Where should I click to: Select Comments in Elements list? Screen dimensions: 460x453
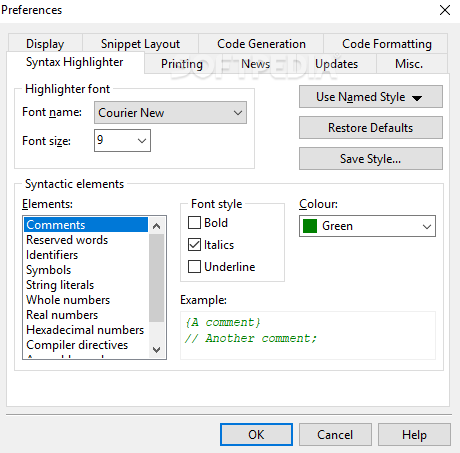coord(86,225)
